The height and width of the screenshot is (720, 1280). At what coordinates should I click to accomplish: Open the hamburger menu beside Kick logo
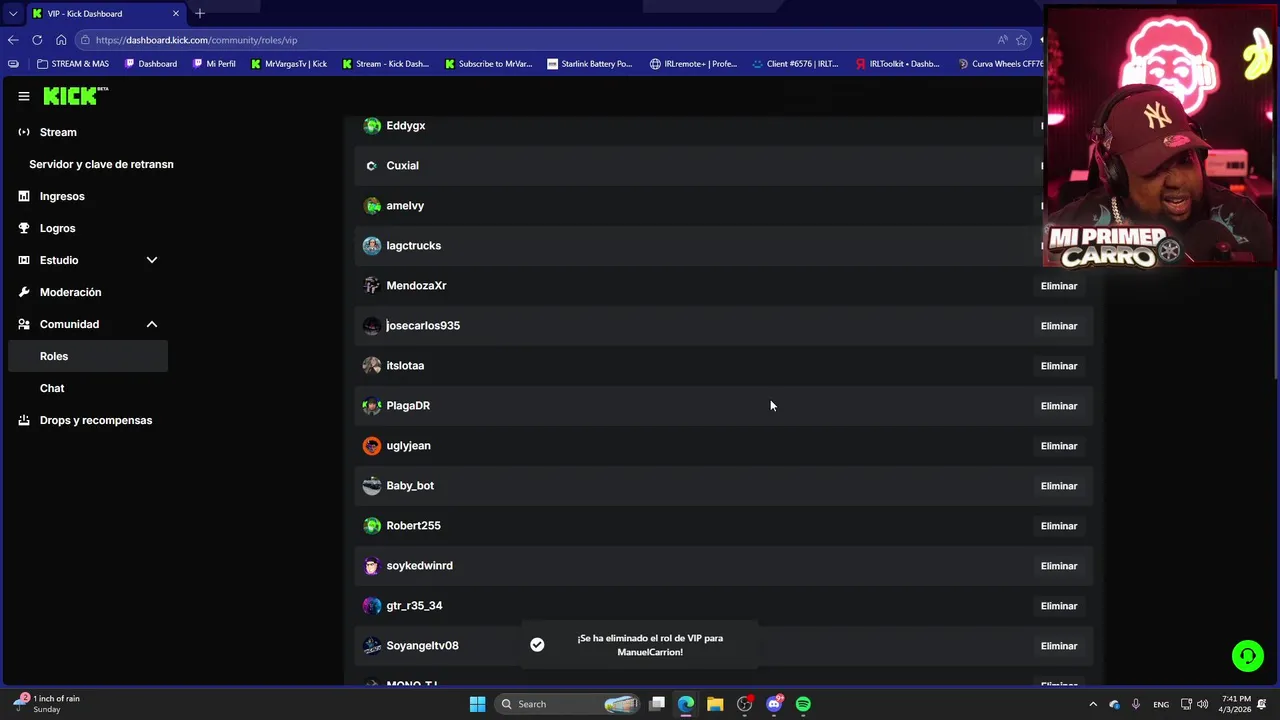(x=24, y=96)
